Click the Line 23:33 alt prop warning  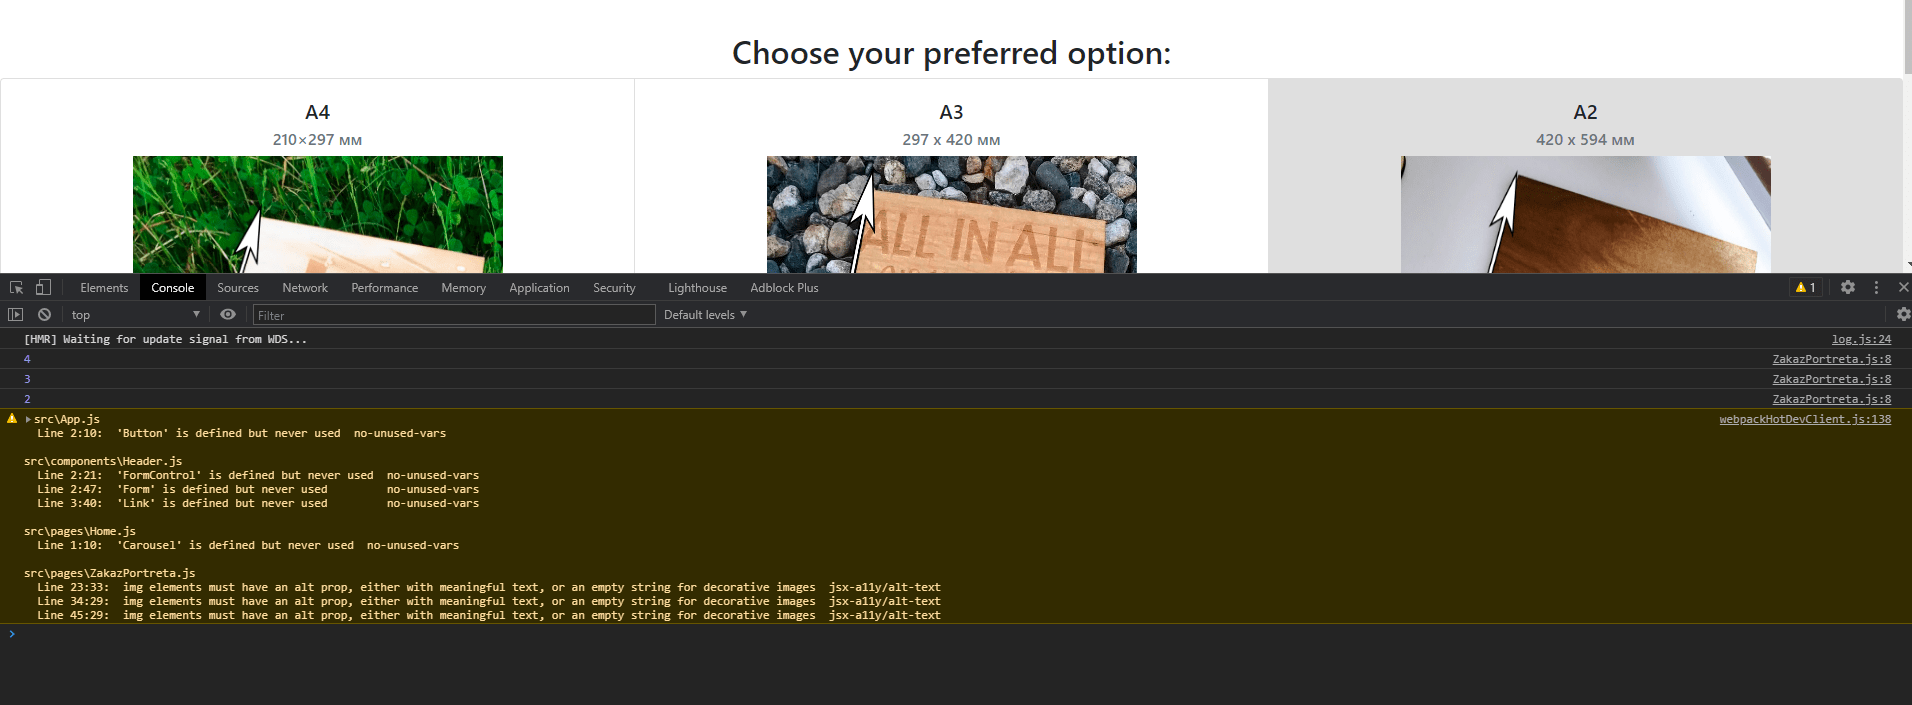tap(489, 587)
